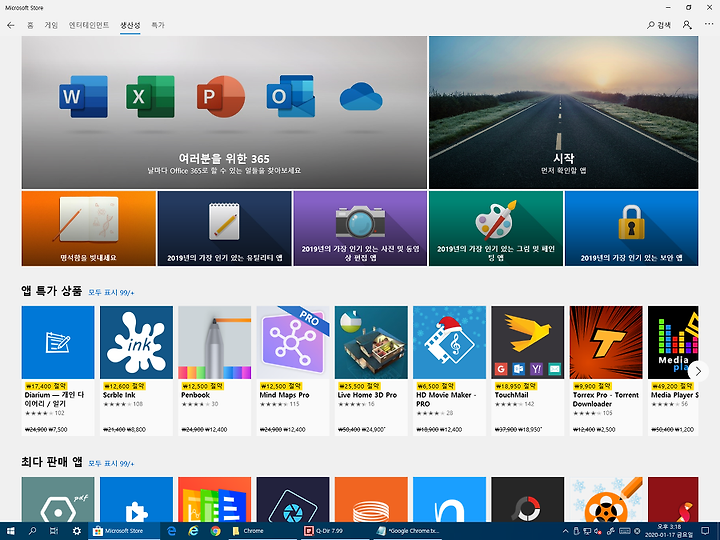
Task: Switch to the Q-Dir 7.99 taskbar window
Action: [334, 531]
